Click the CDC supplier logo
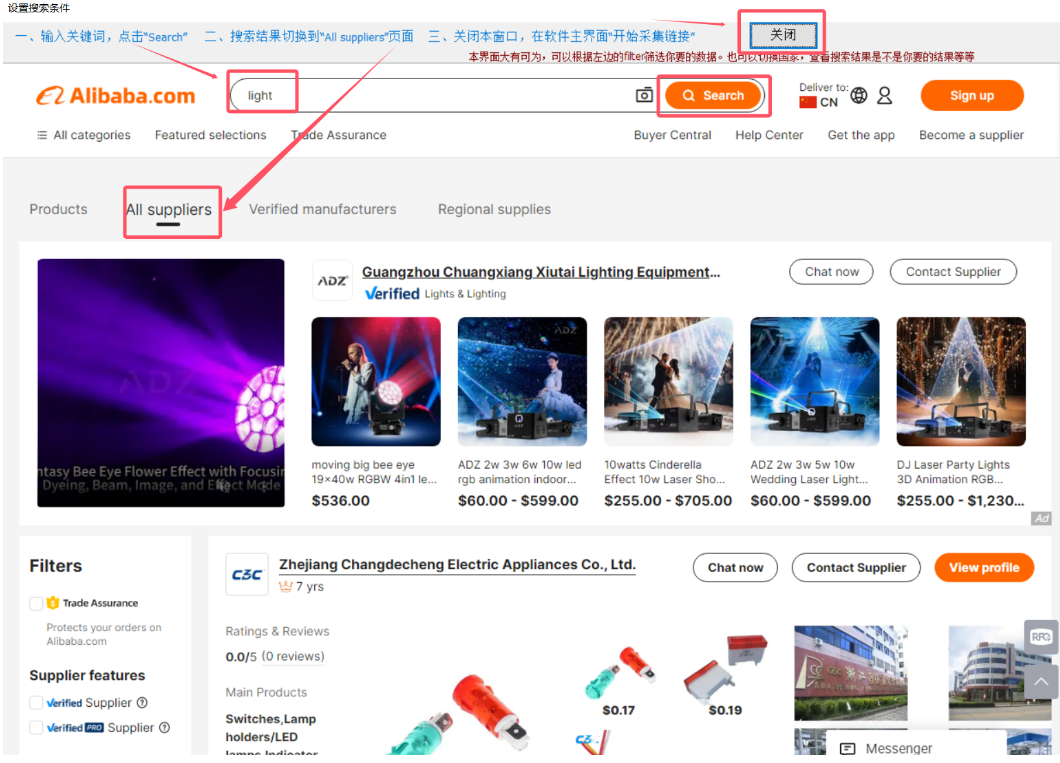Screen dimensions: 1060x763 (247, 574)
